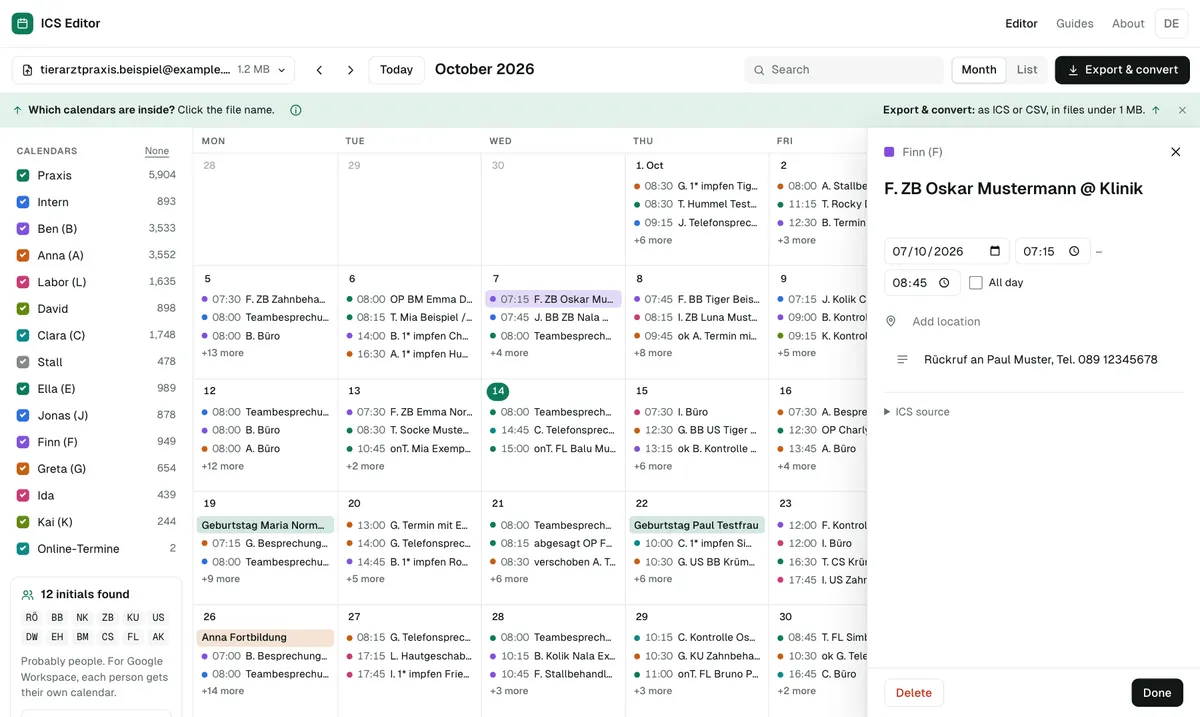Click the people icon next to '12 initials found'

click(28, 594)
